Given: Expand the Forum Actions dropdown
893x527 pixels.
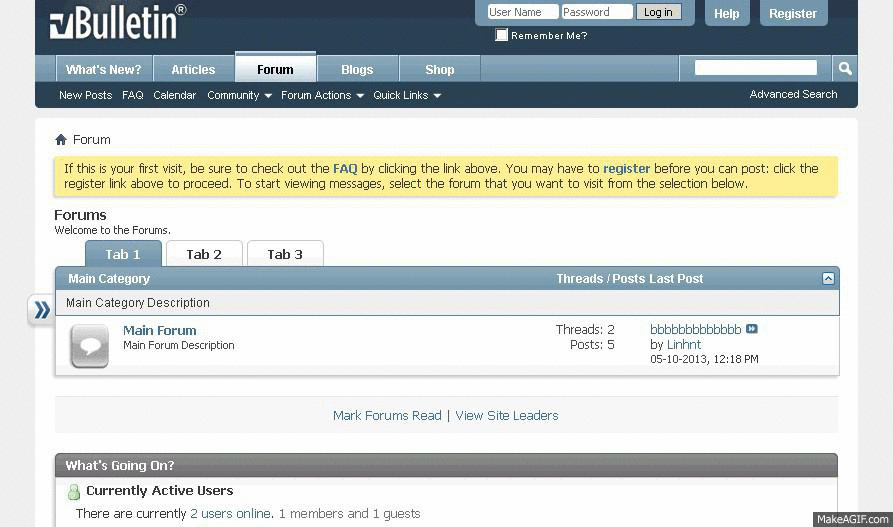Looking at the screenshot, I should tap(322, 95).
